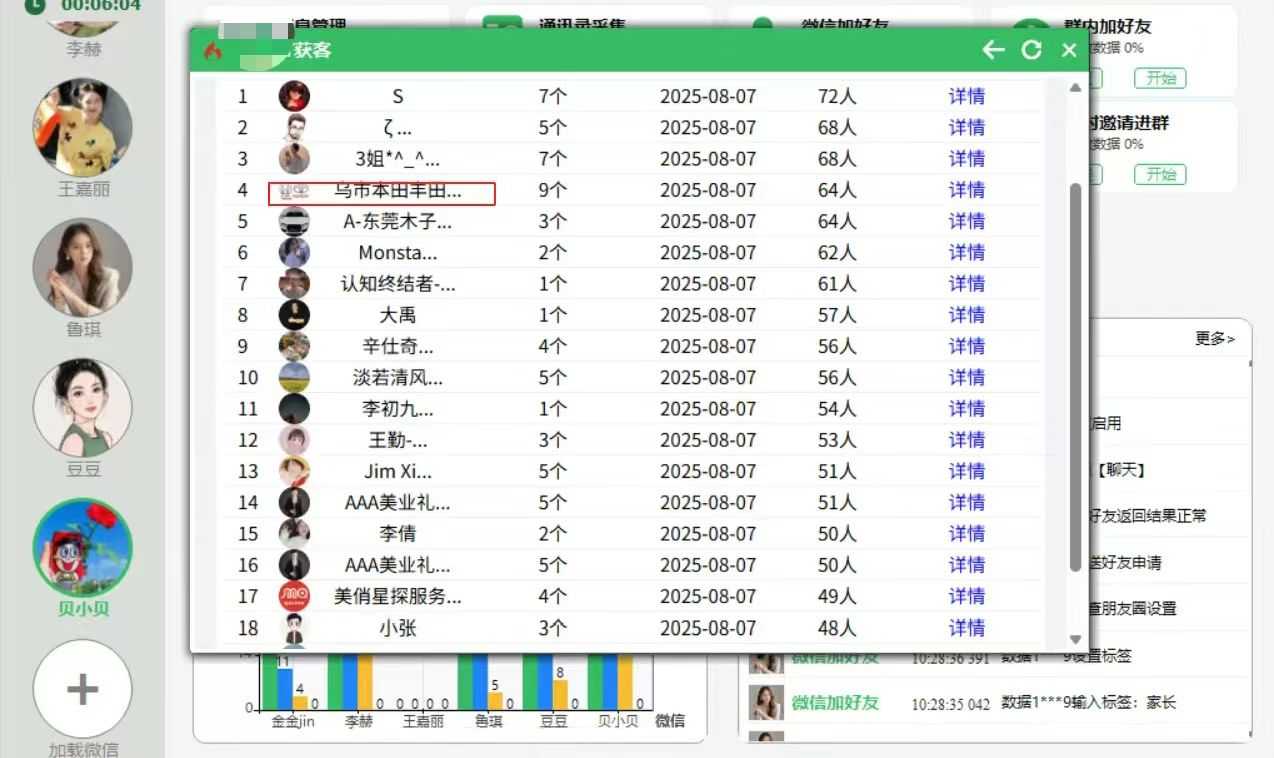Click the flame logo in the dialog title
The width and height of the screenshot is (1274, 758).
coord(212,50)
